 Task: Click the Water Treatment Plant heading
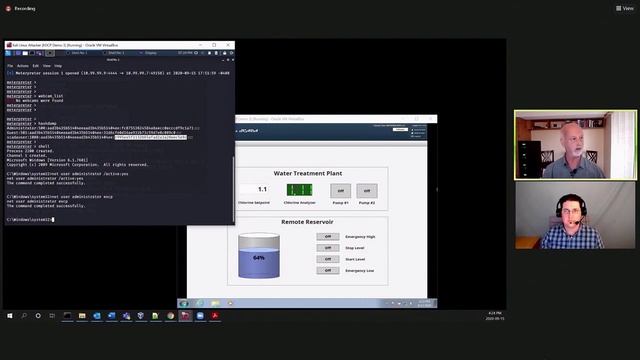(x=308, y=173)
